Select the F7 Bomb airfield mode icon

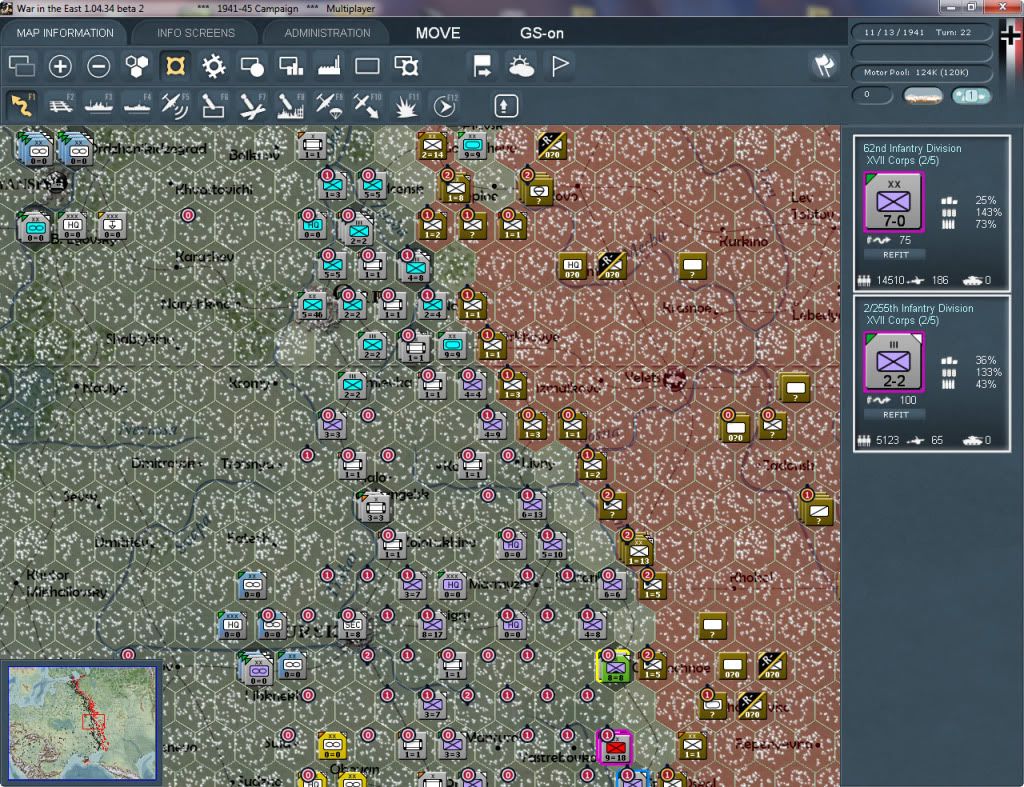pyautogui.click(x=252, y=105)
